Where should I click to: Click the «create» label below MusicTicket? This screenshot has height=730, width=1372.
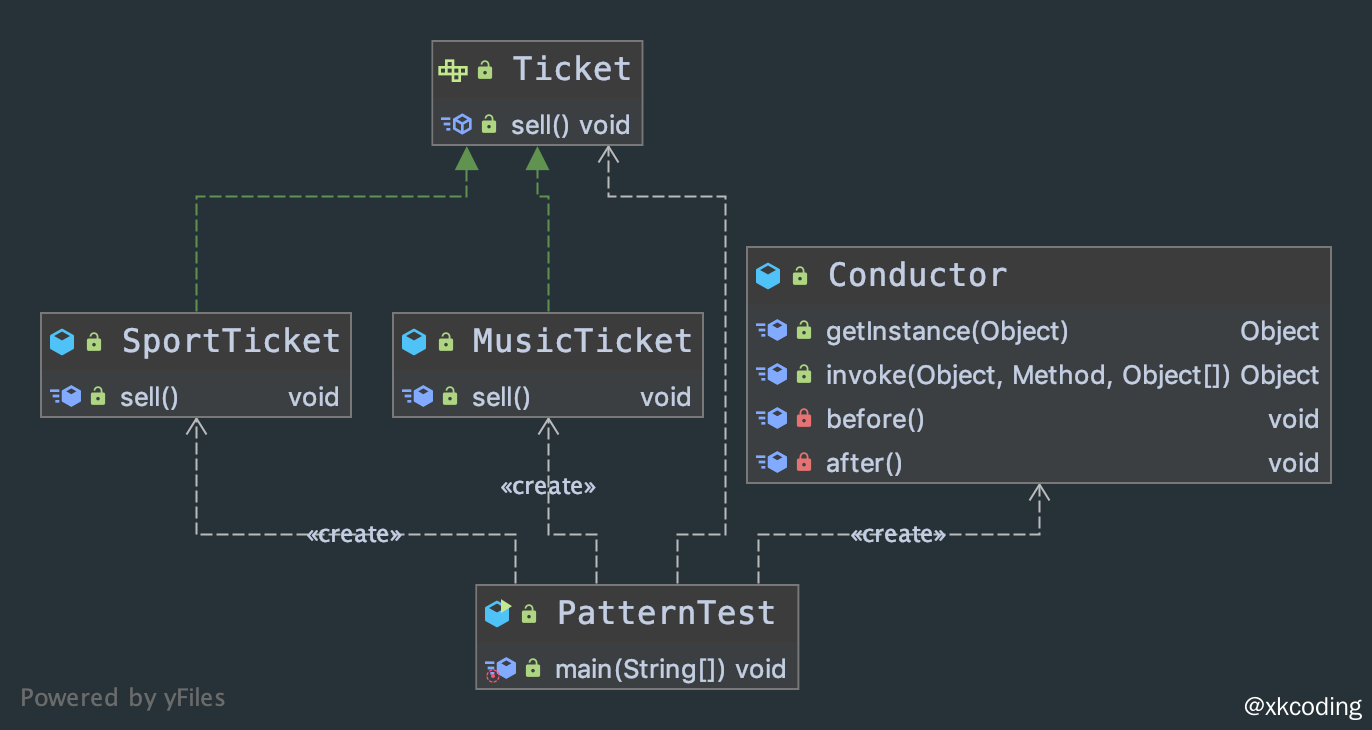548,487
